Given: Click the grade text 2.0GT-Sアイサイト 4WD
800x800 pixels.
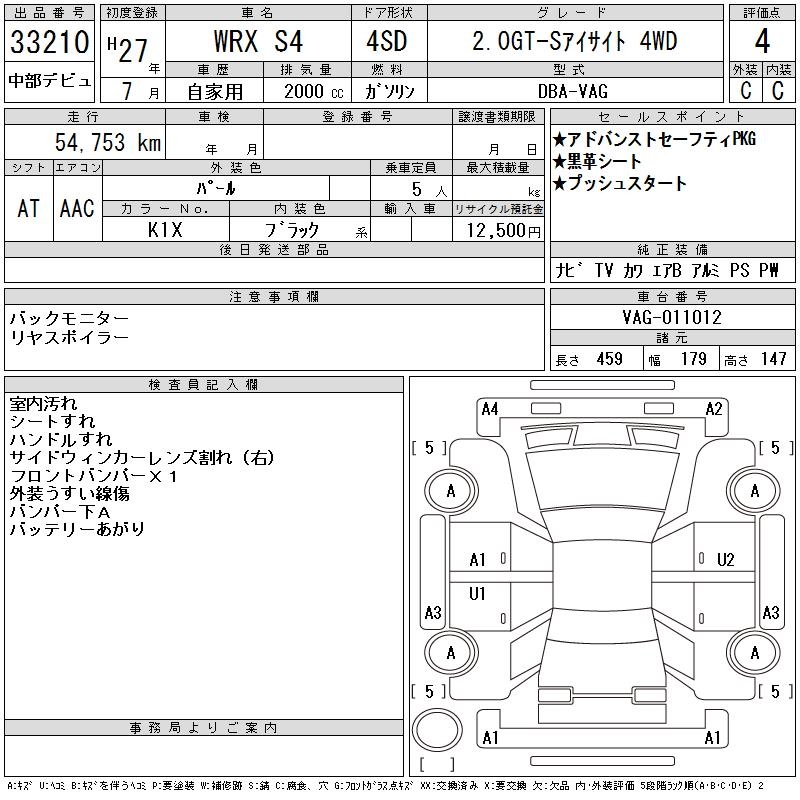Looking at the screenshot, I should (x=574, y=42).
